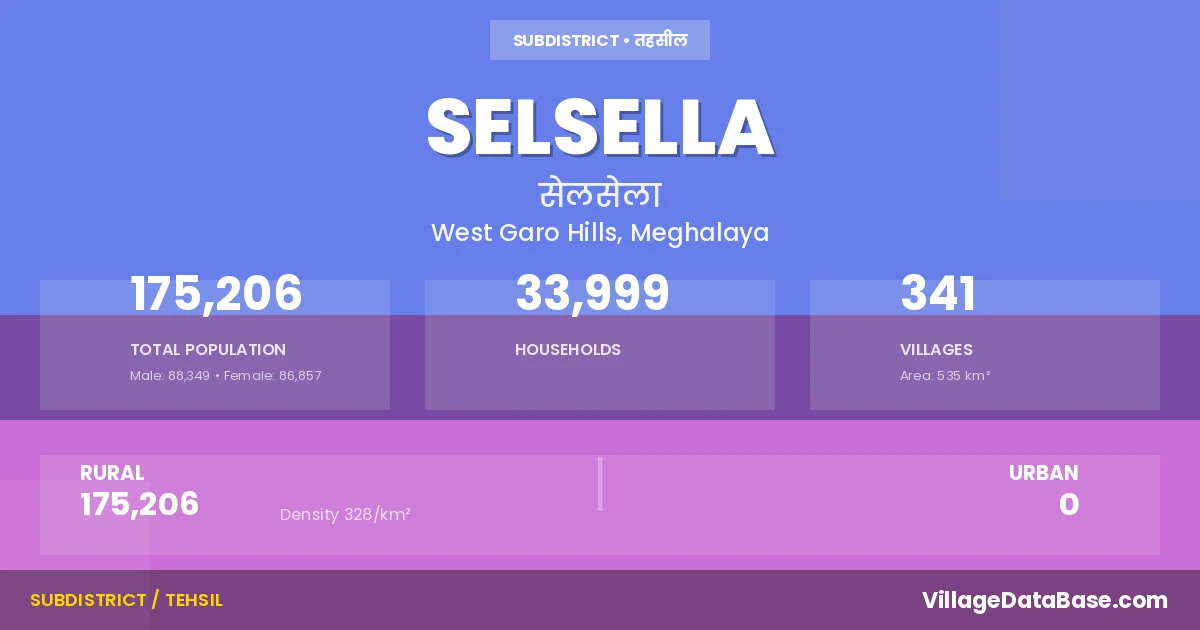Select the Hindi name सेलसेला
This screenshot has width=1200, height=630.
(x=600, y=194)
